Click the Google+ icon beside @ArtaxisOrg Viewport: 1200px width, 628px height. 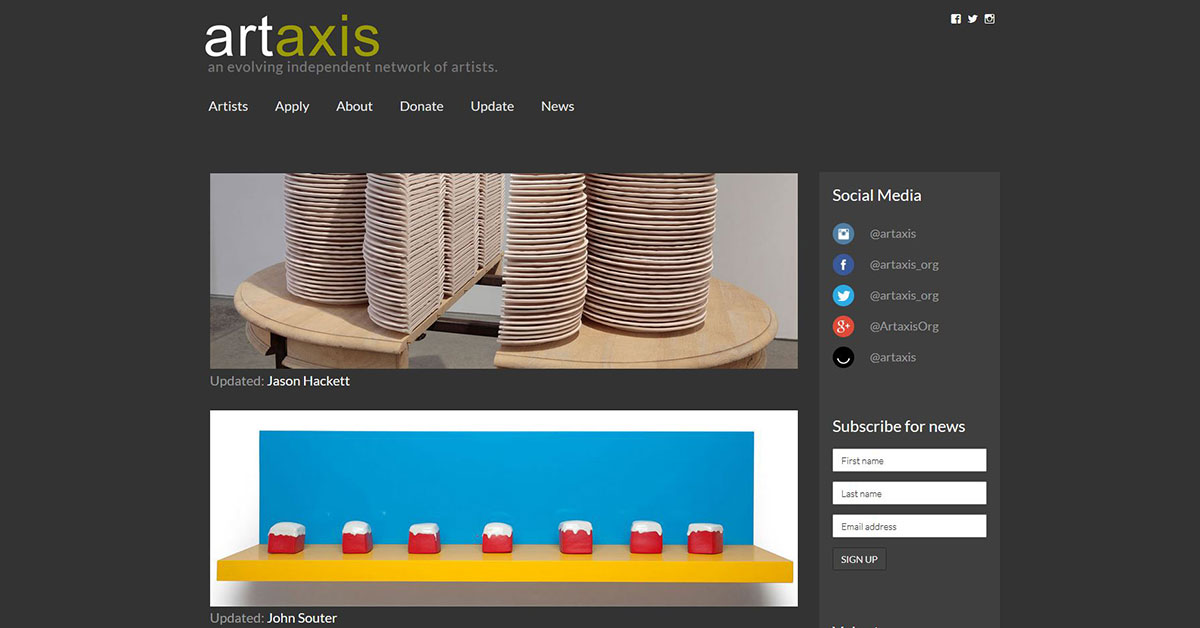tap(843, 326)
